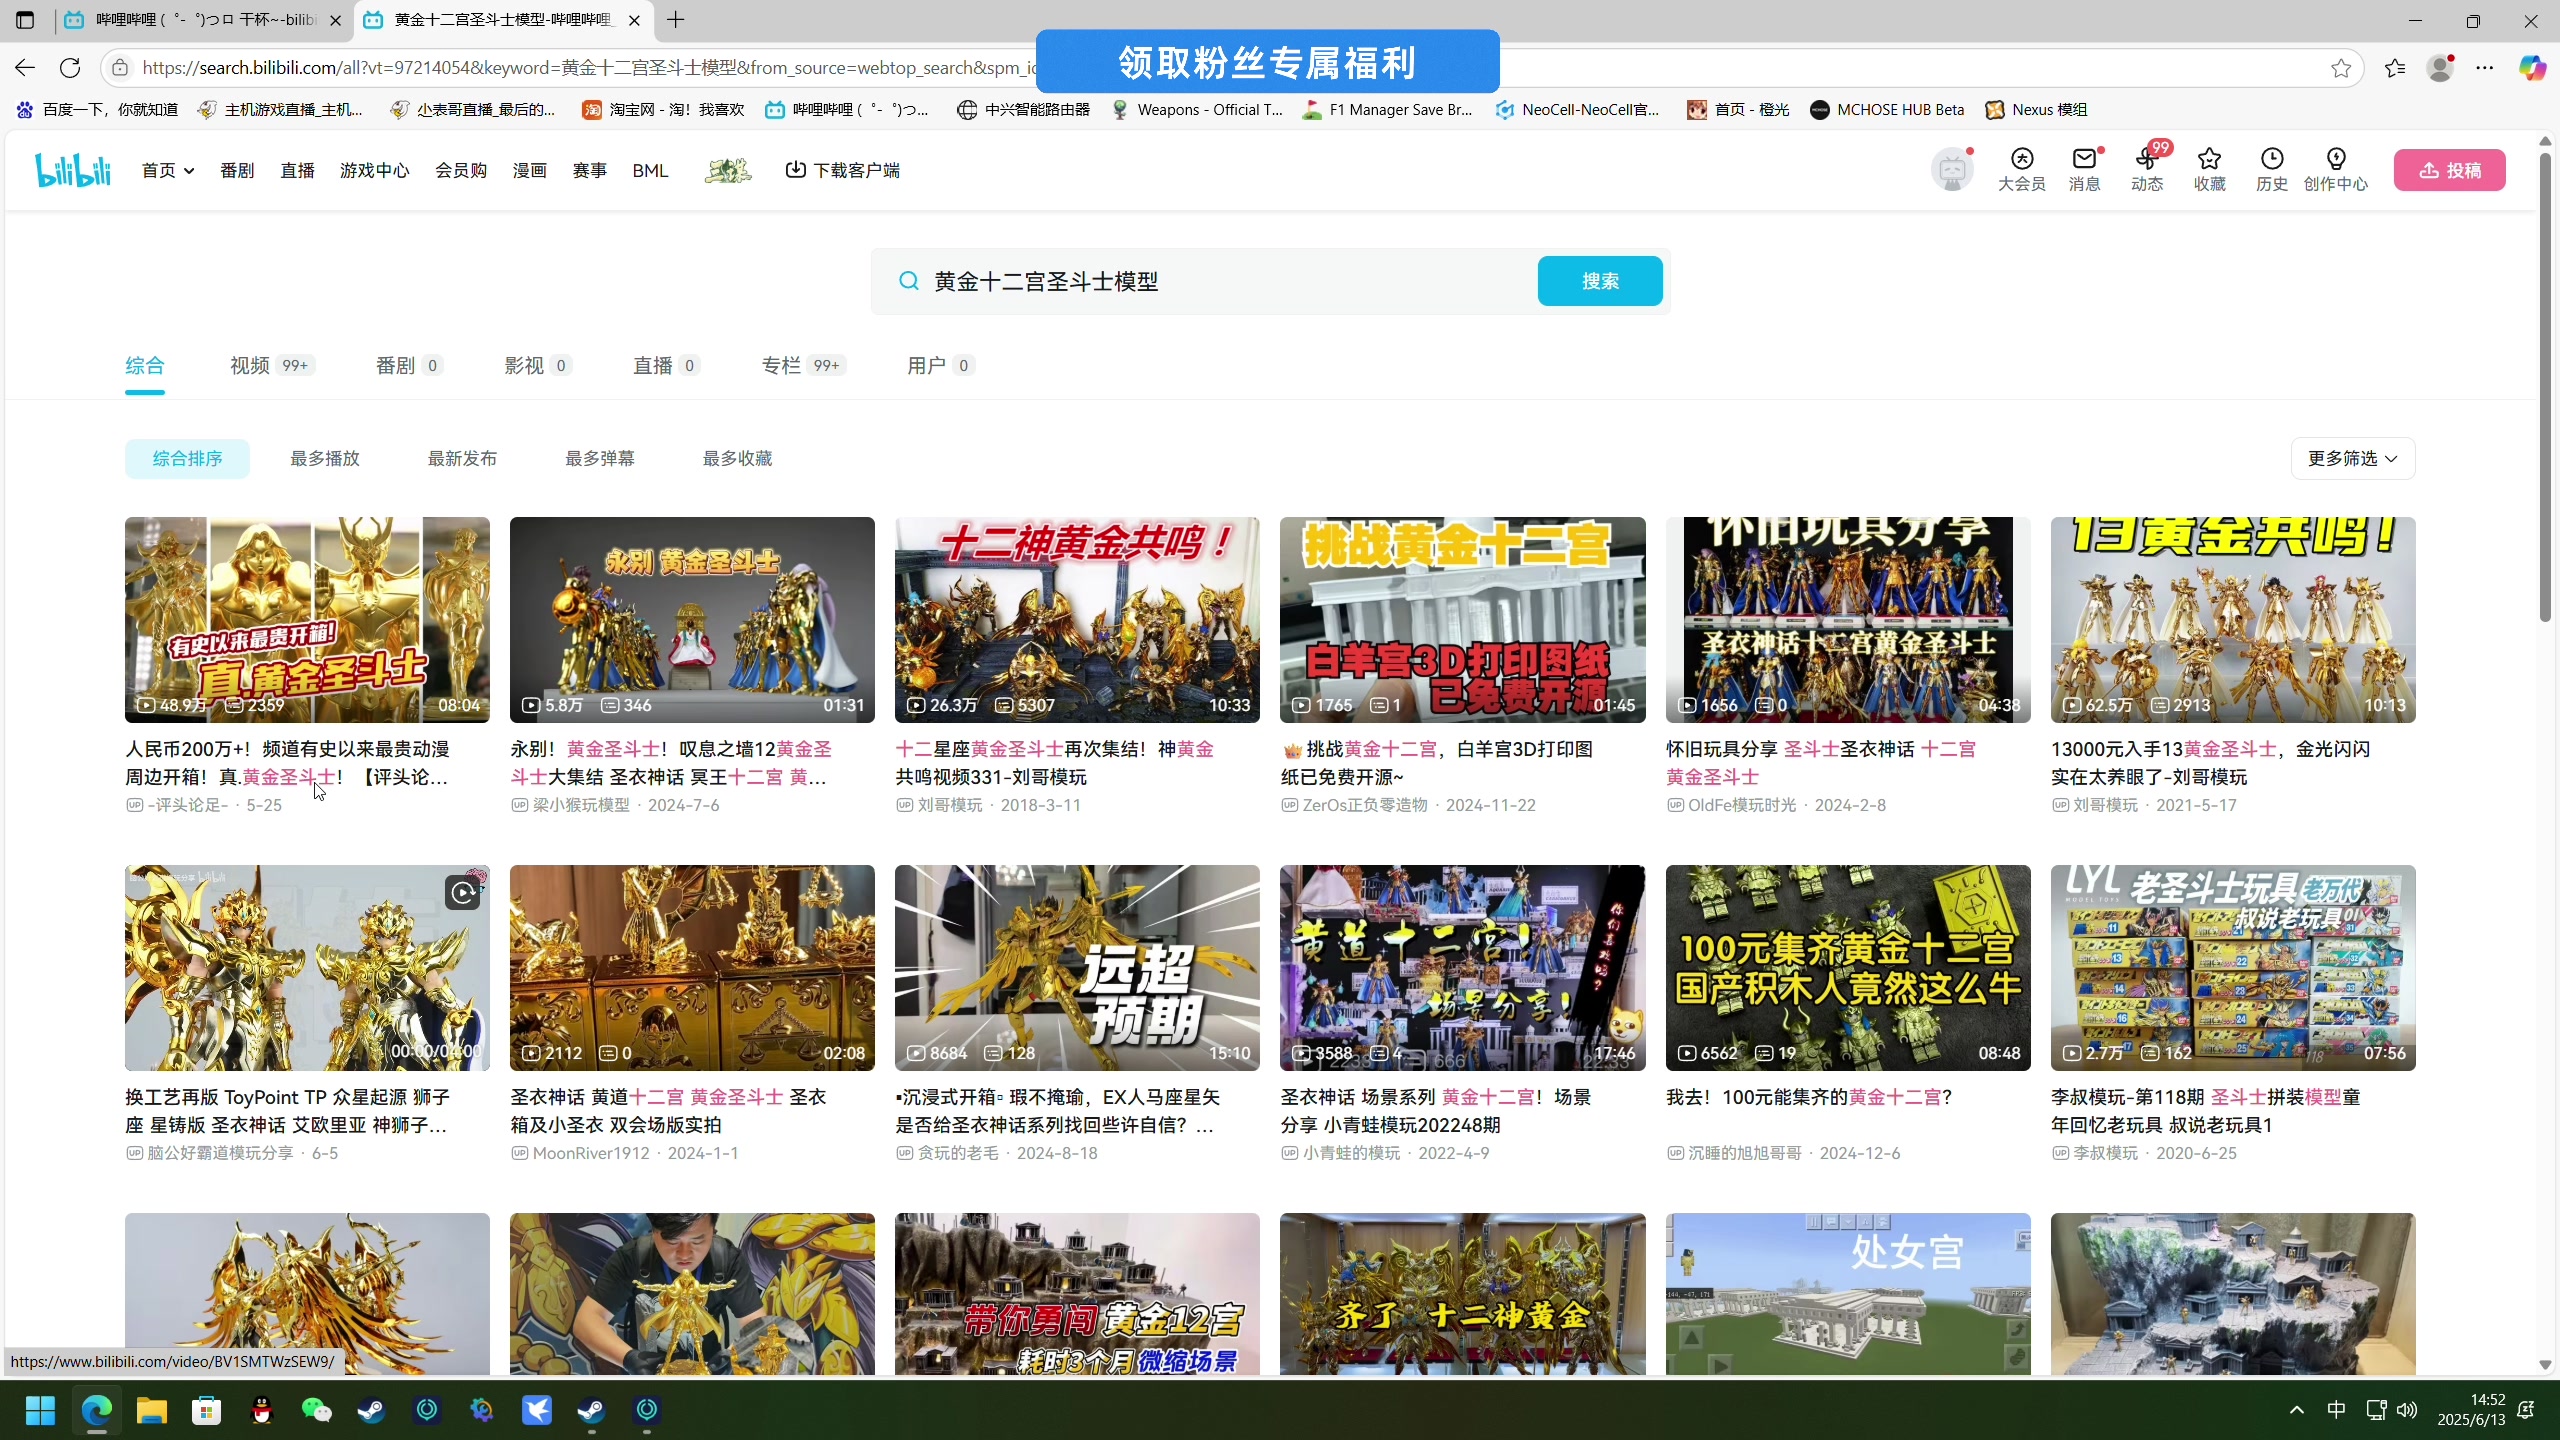Viewport: 2560px width, 1440px height.
Task: Open Microsoft Store in taskbar
Action: coord(206,1410)
